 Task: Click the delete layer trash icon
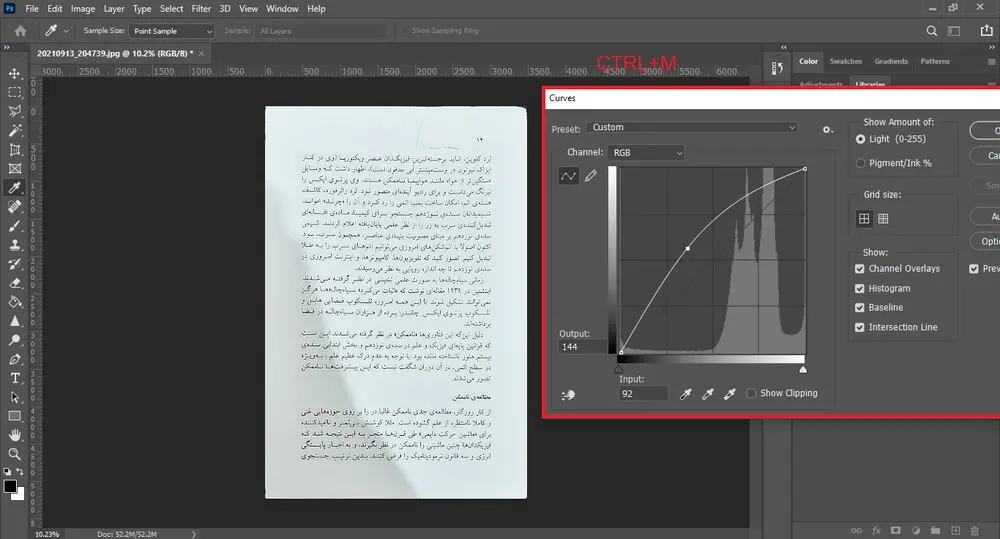click(974, 531)
